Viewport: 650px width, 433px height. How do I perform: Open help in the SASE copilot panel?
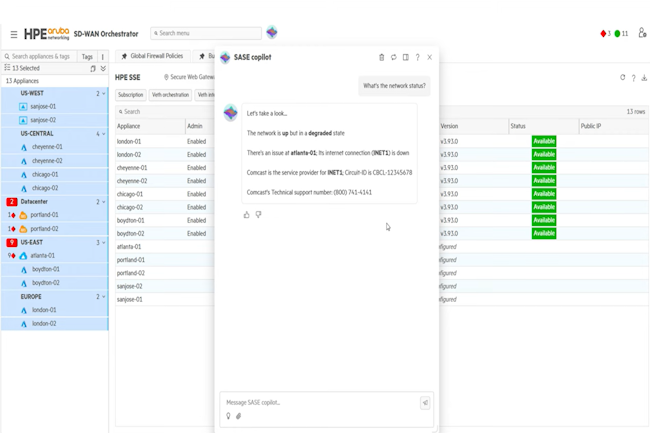pyautogui.click(x=418, y=58)
